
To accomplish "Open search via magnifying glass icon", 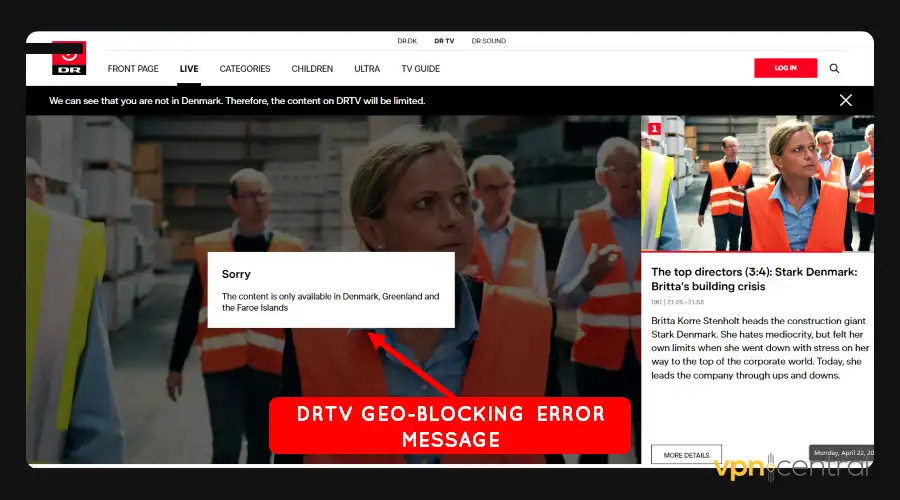I will 834,68.
